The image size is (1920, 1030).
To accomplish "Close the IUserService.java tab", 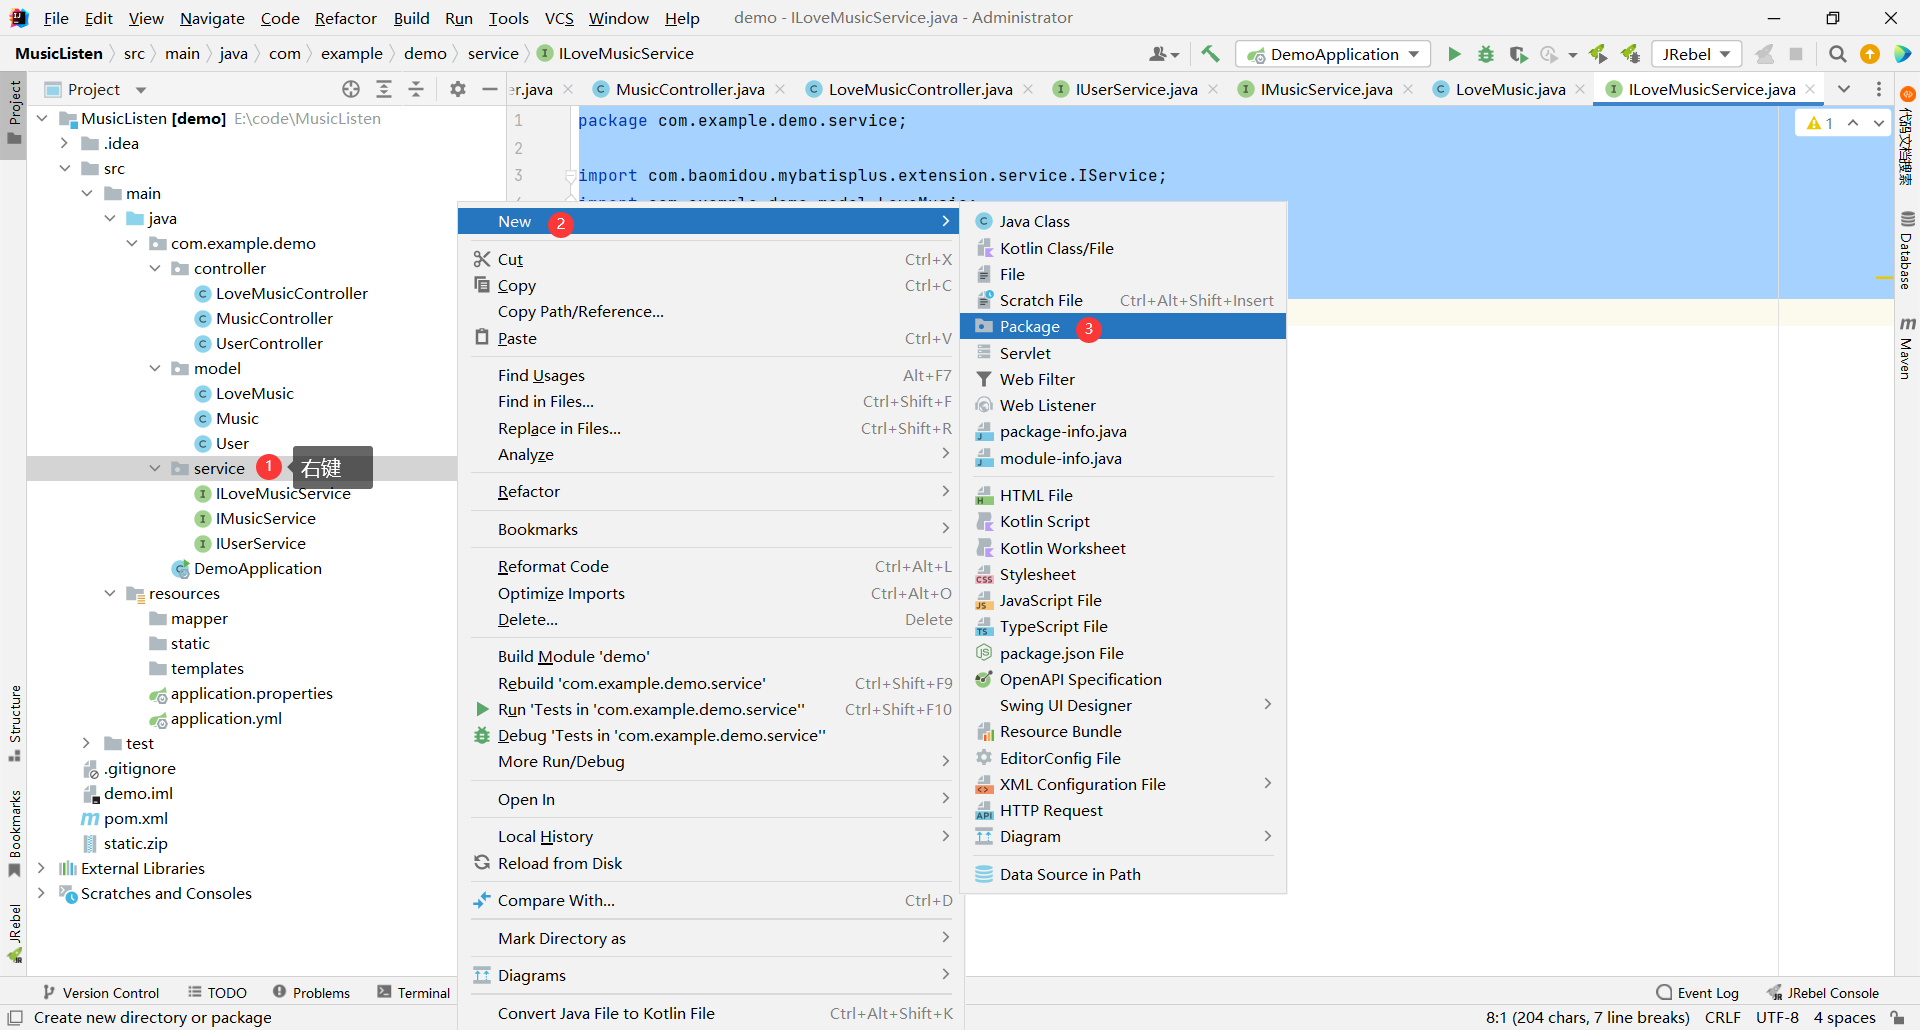I will (1213, 89).
